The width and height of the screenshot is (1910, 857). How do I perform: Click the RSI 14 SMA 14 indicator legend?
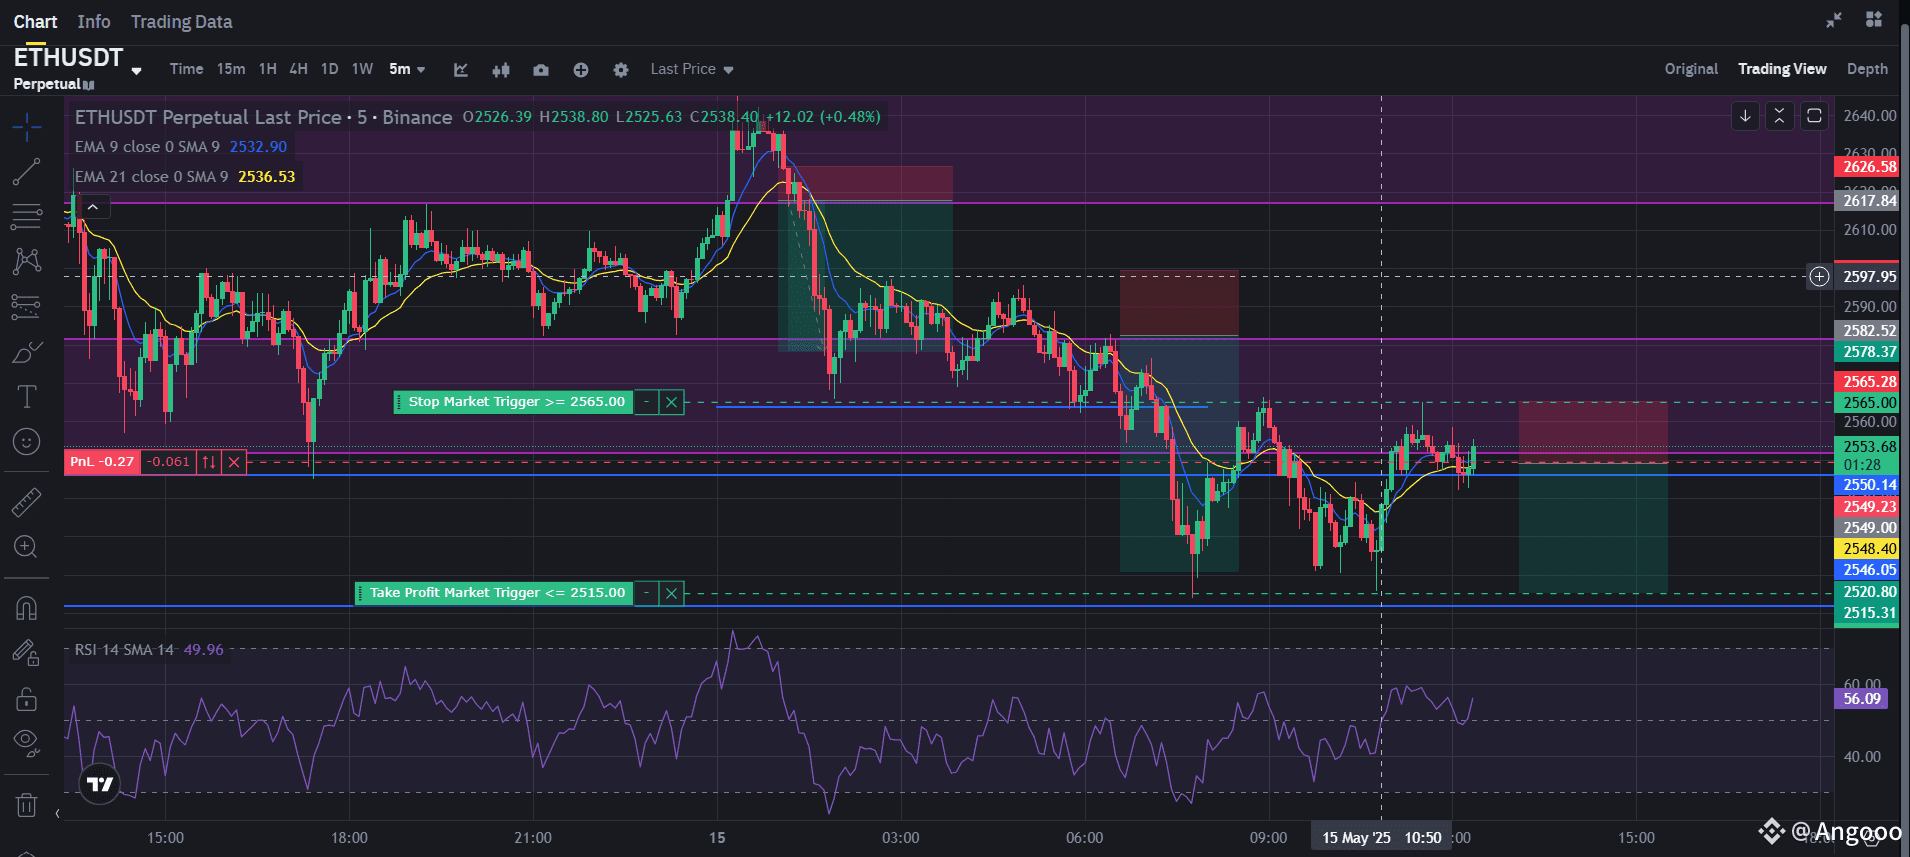pos(149,650)
